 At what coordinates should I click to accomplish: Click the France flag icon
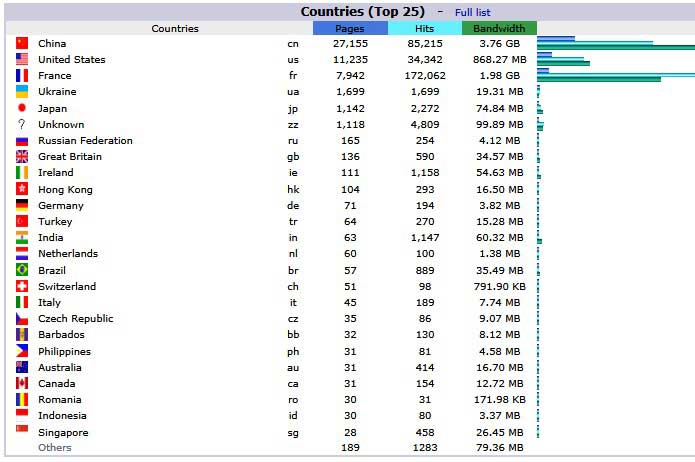tap(22, 75)
